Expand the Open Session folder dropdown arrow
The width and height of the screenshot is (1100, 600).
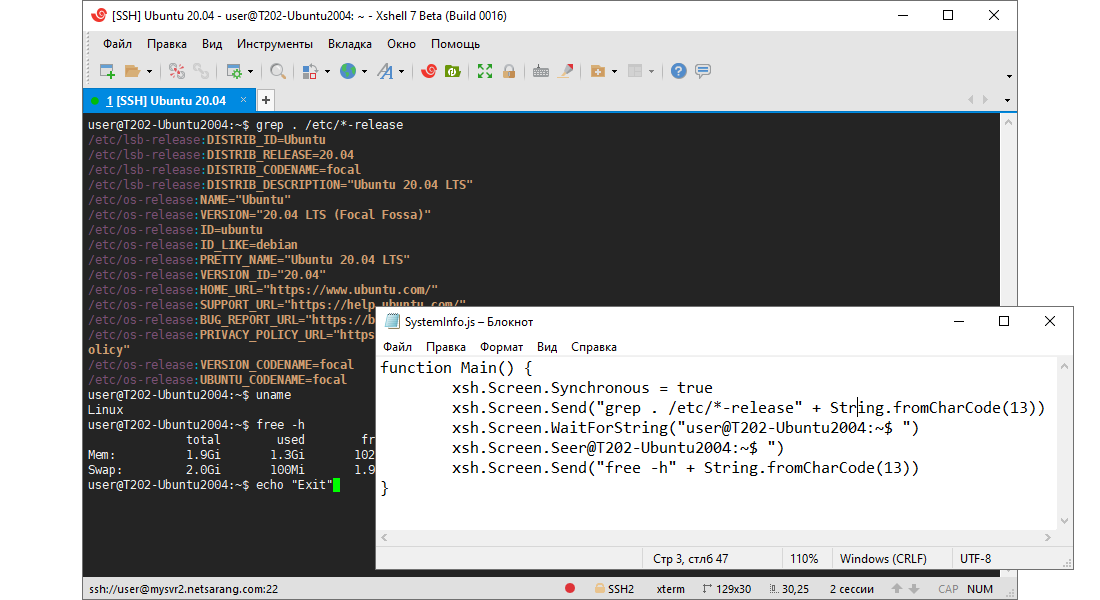click(149, 72)
